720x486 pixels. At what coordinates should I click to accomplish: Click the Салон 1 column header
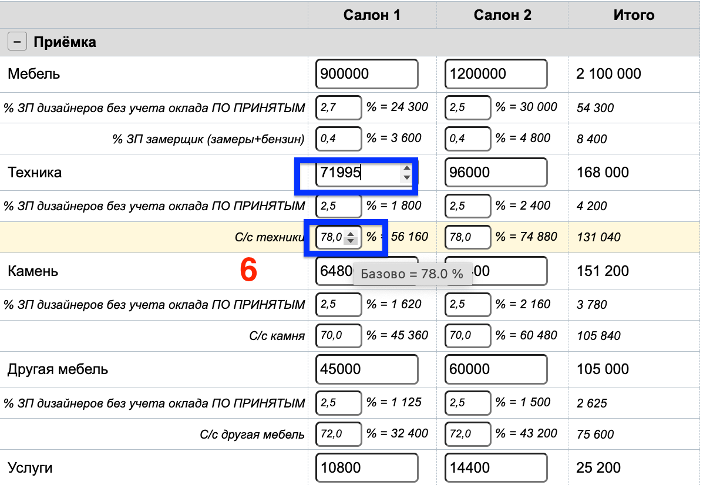click(371, 15)
